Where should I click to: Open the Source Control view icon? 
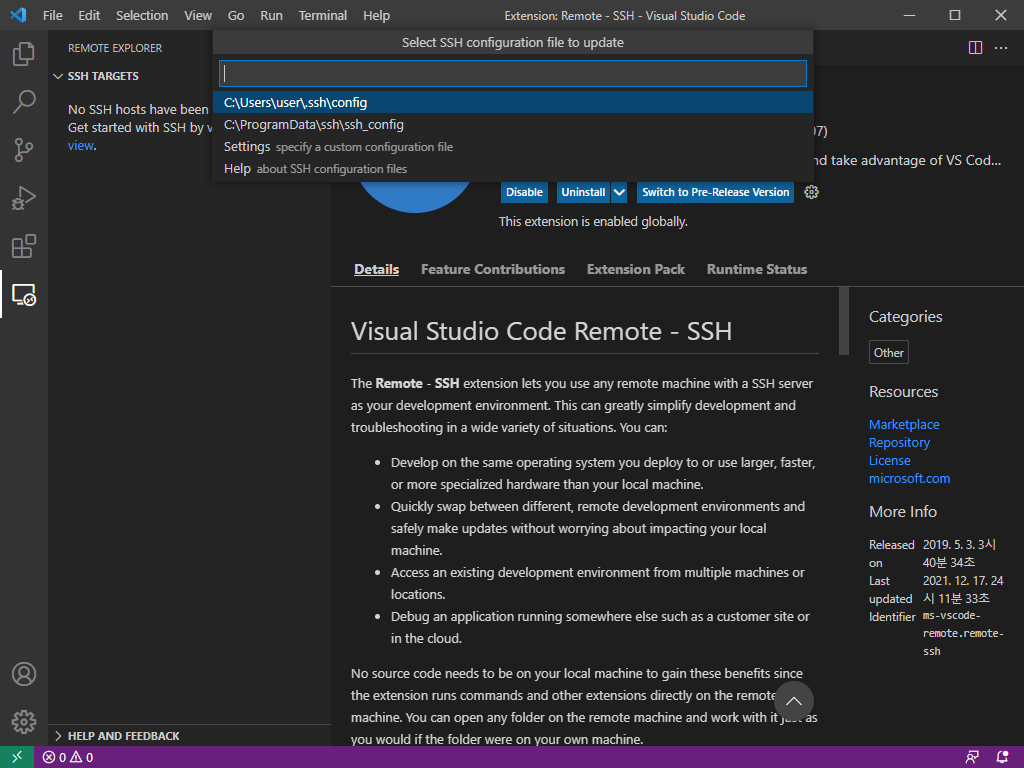coord(24,150)
